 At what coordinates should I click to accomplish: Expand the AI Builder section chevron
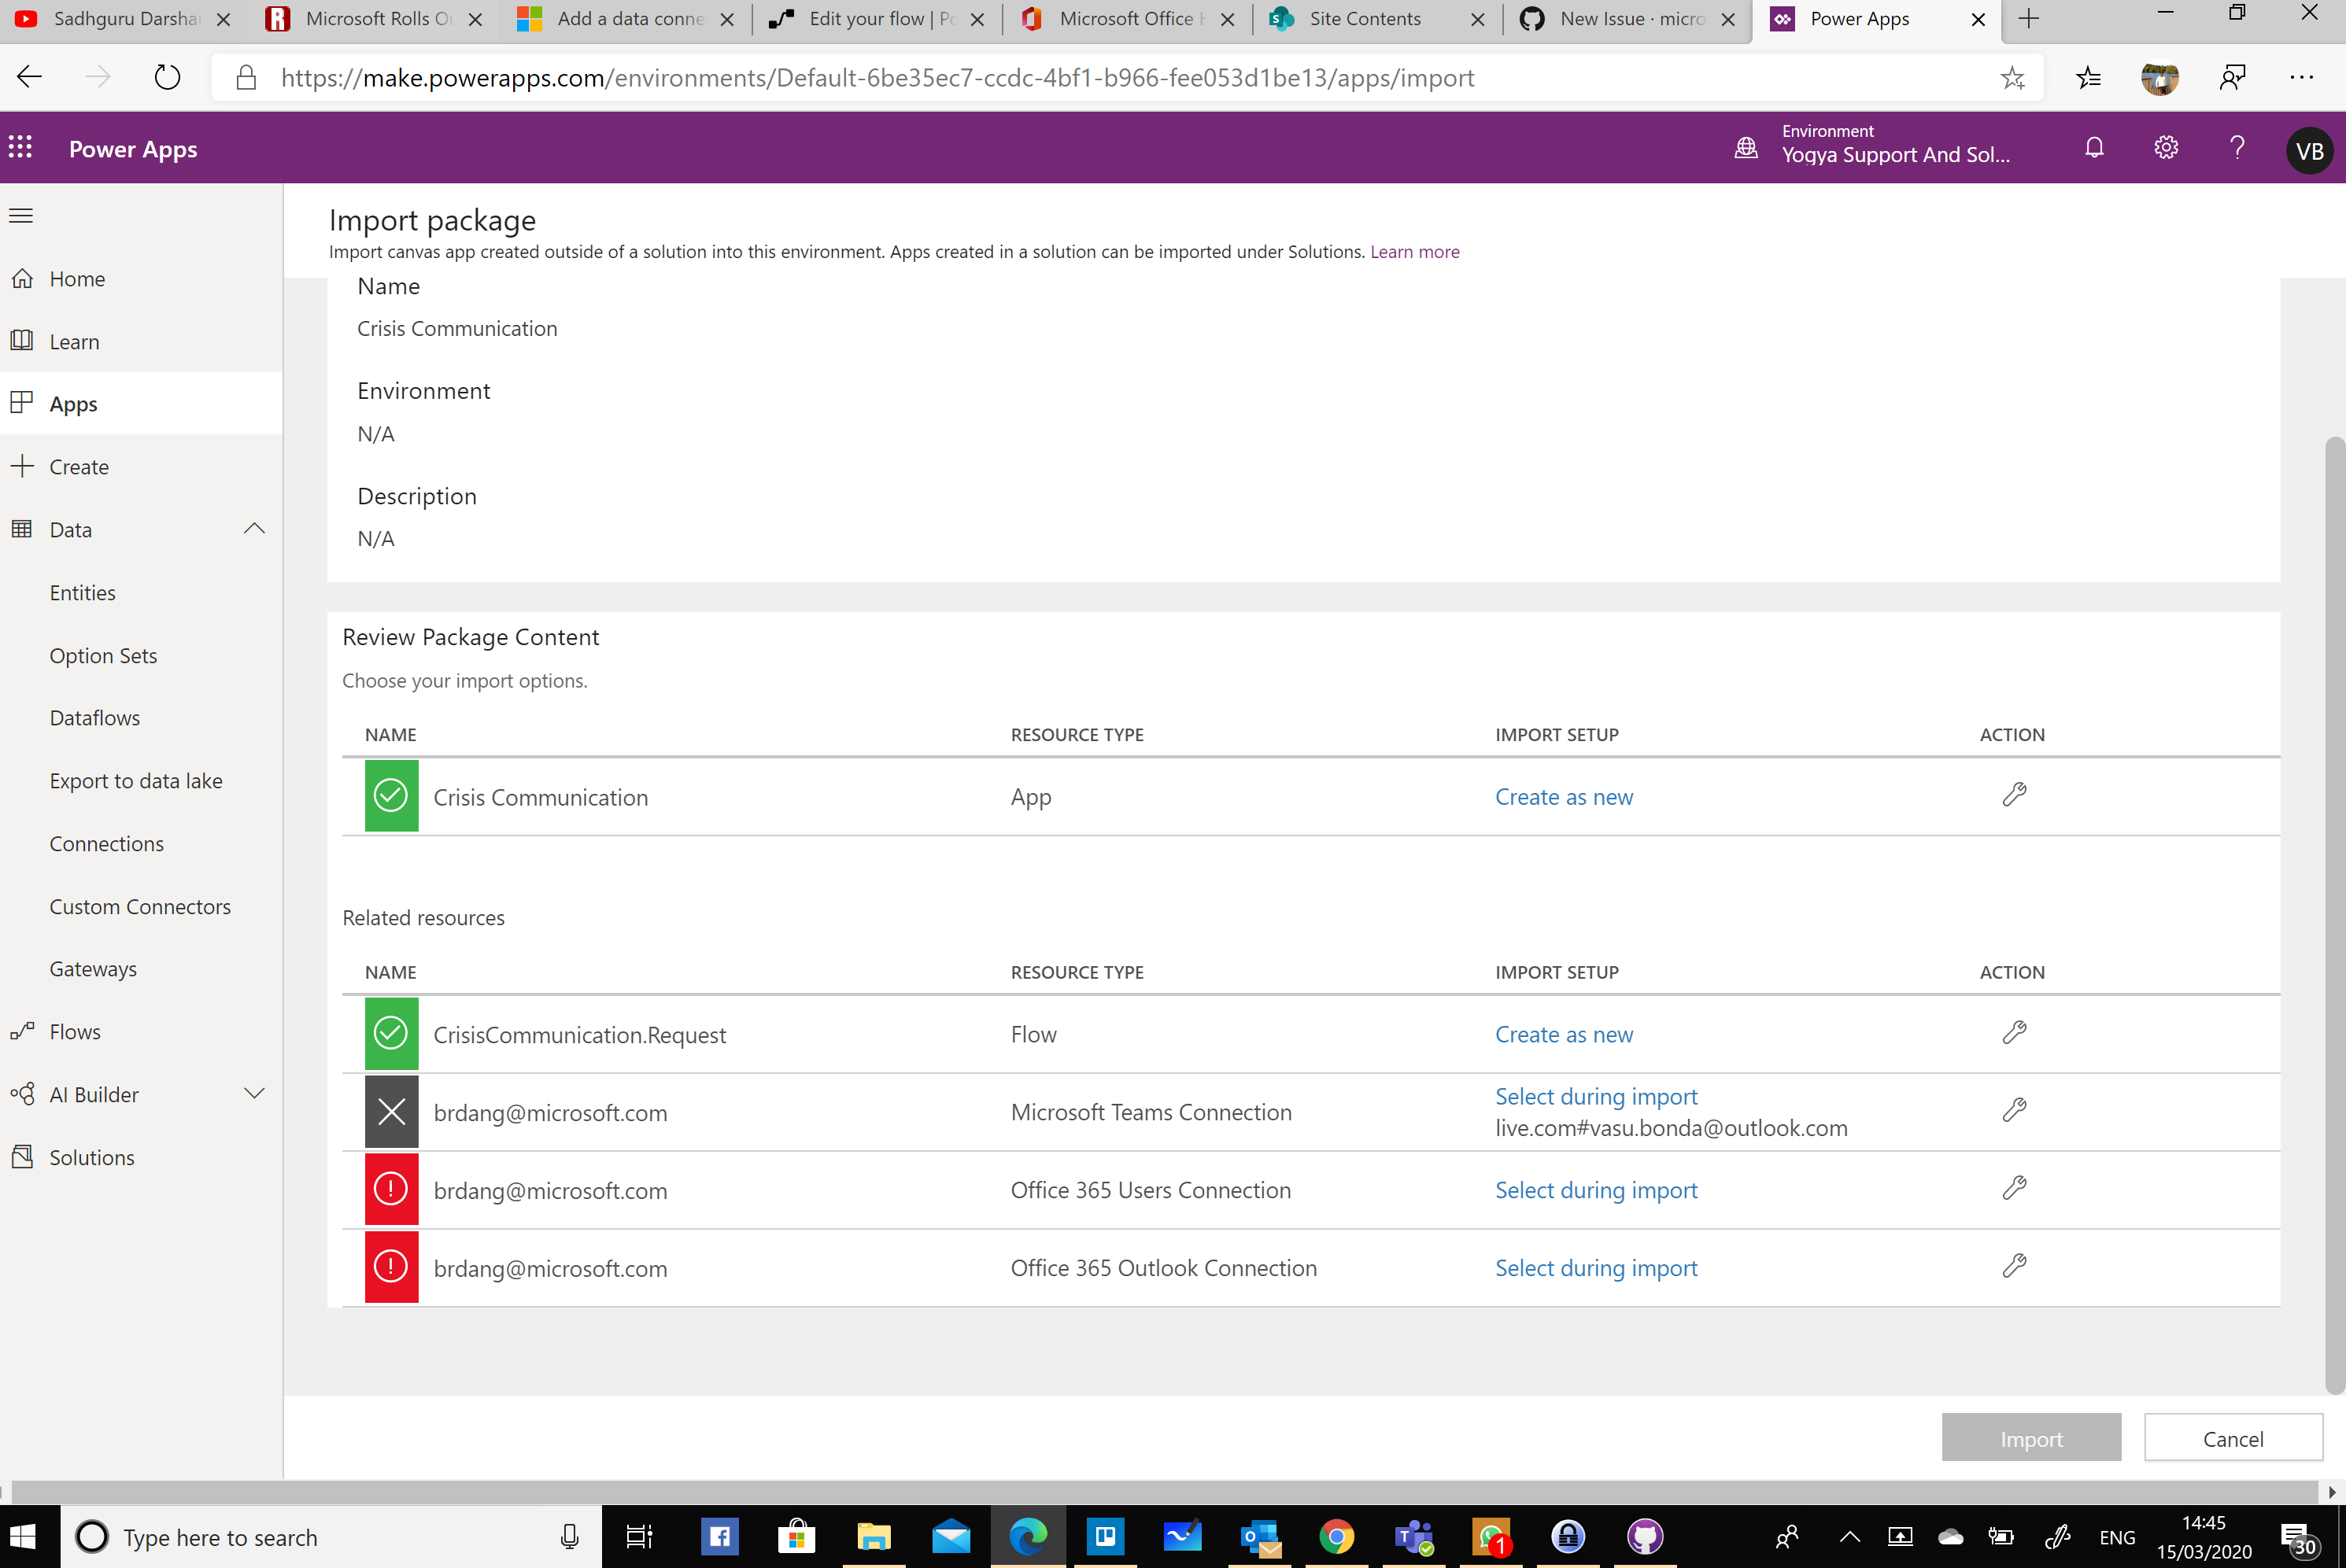pos(254,1094)
